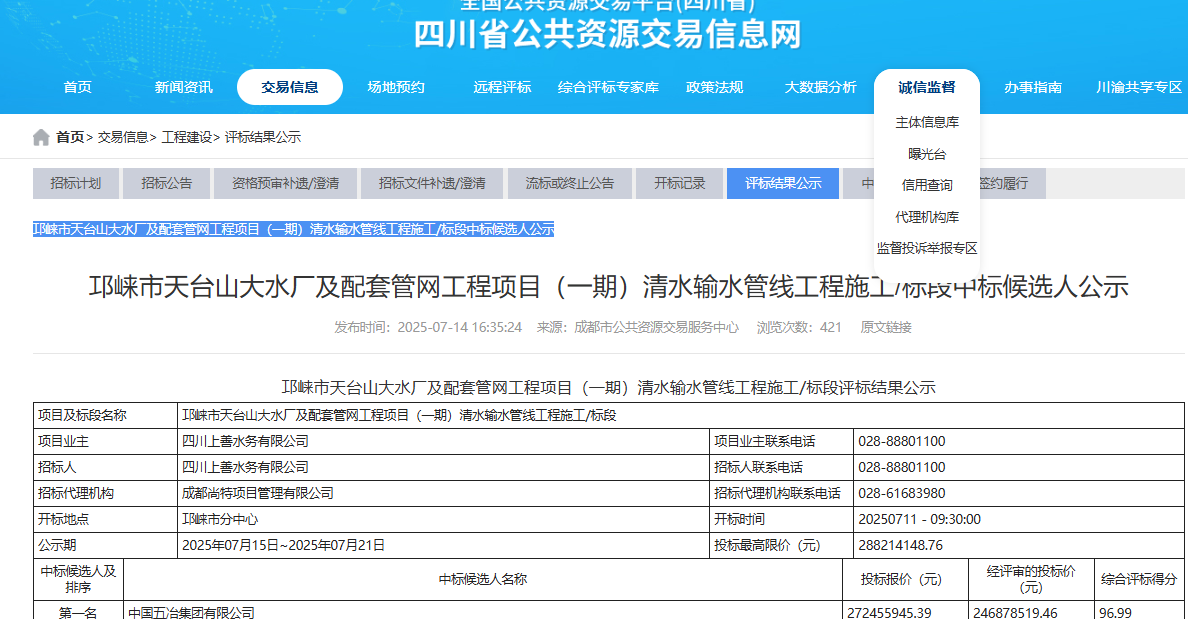Open the 原文链接 link
The width and height of the screenshot is (1188, 619).
tap(886, 327)
